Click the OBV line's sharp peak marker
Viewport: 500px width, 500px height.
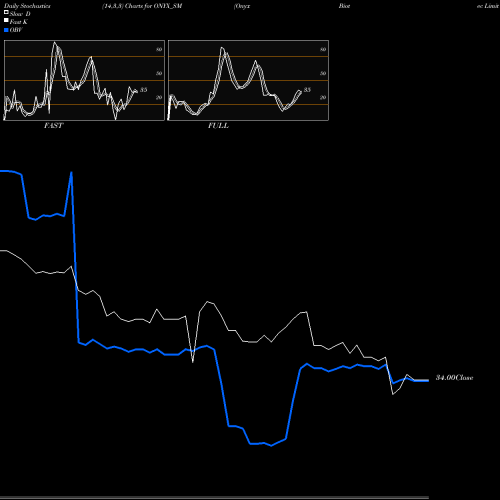pyautogui.click(x=71, y=173)
